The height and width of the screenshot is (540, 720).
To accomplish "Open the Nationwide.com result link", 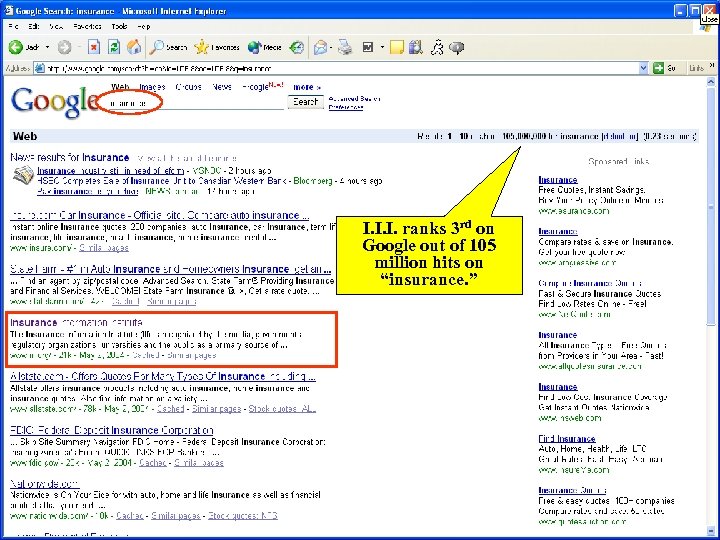I will click(x=45, y=484).
